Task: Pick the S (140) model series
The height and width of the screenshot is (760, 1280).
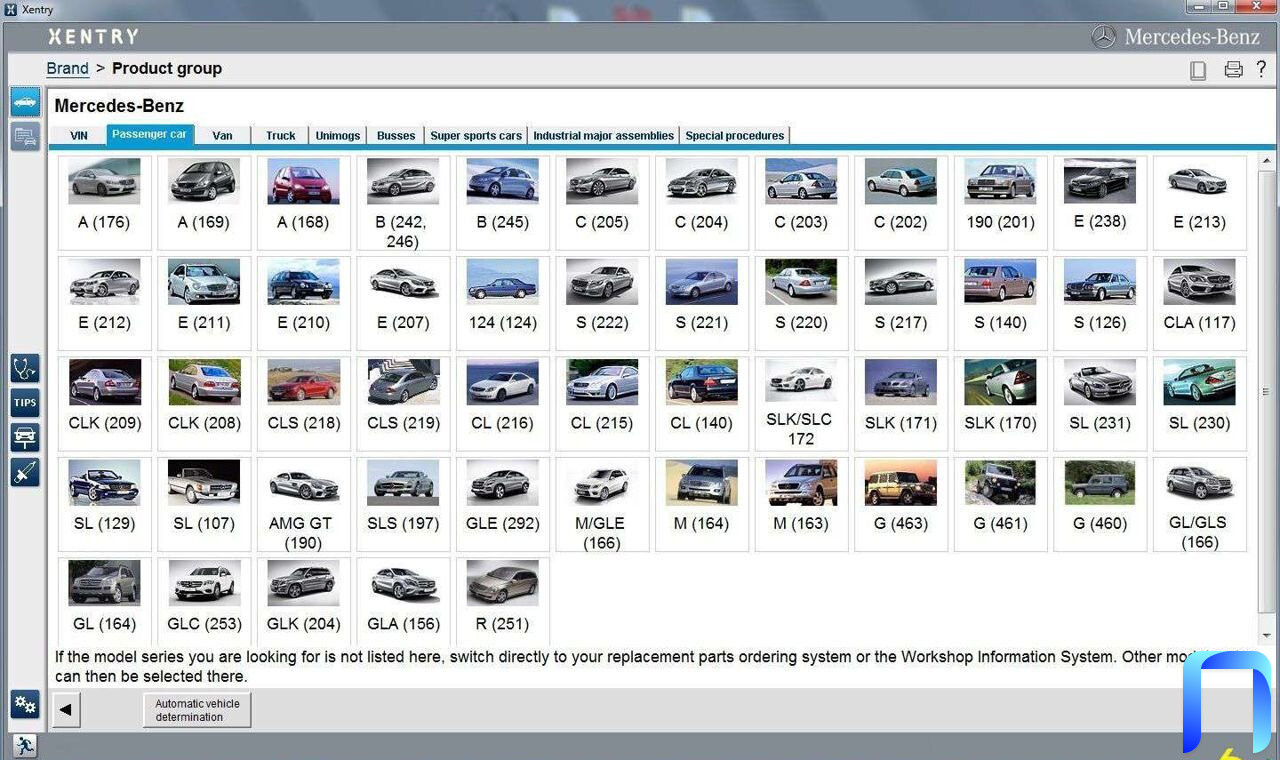Action: (1000, 303)
